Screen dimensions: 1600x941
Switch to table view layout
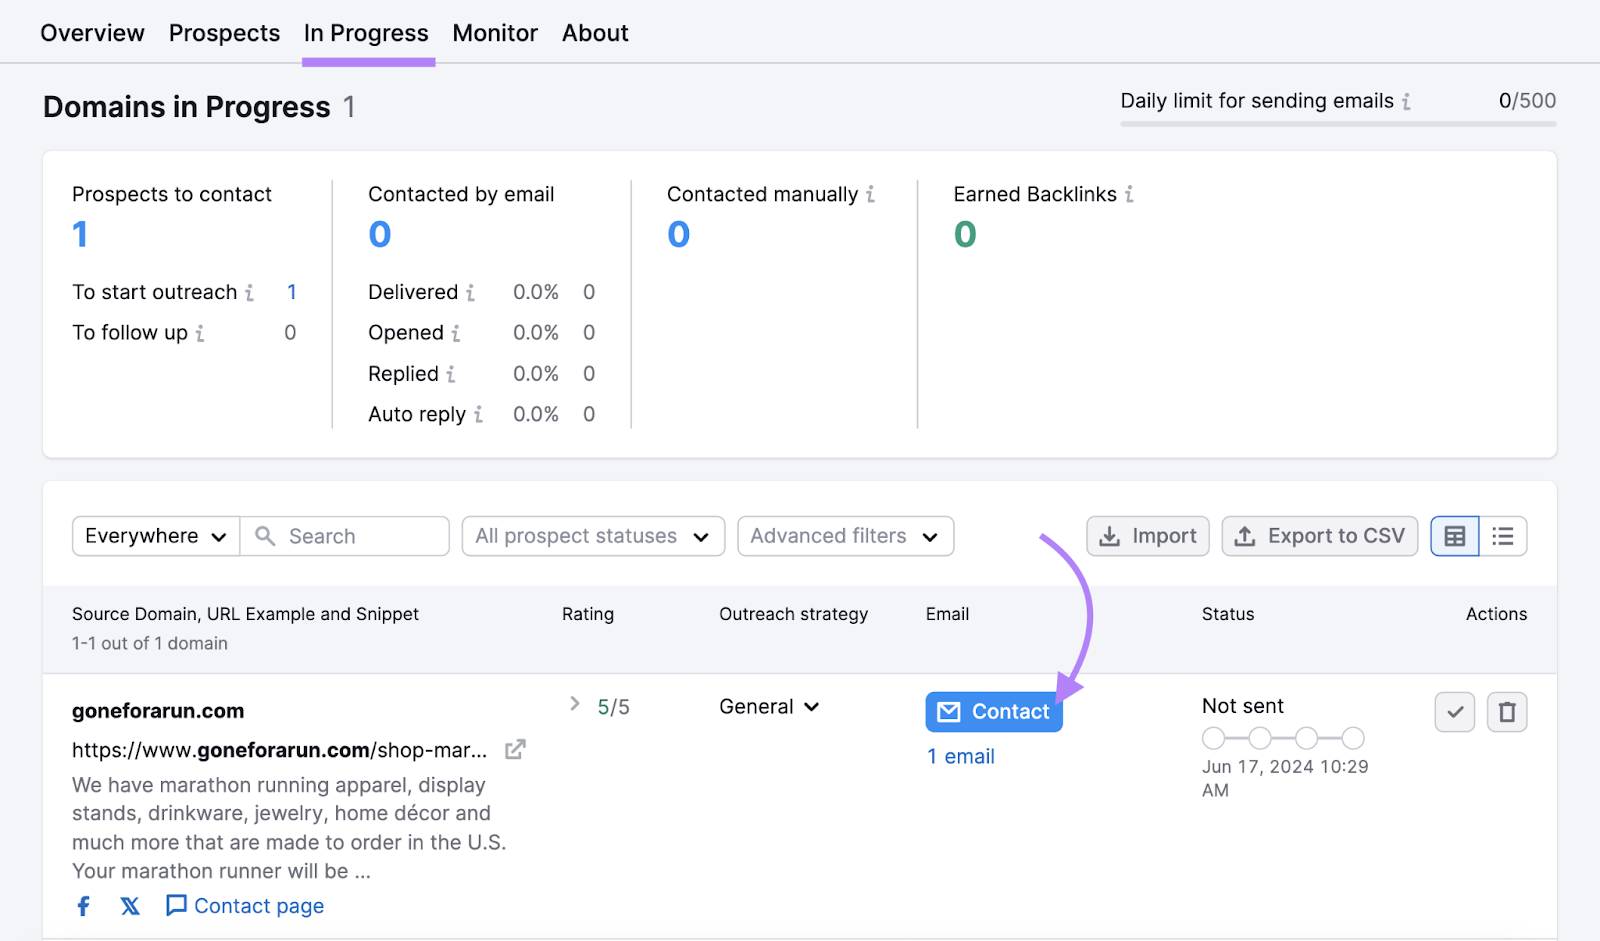point(1453,536)
